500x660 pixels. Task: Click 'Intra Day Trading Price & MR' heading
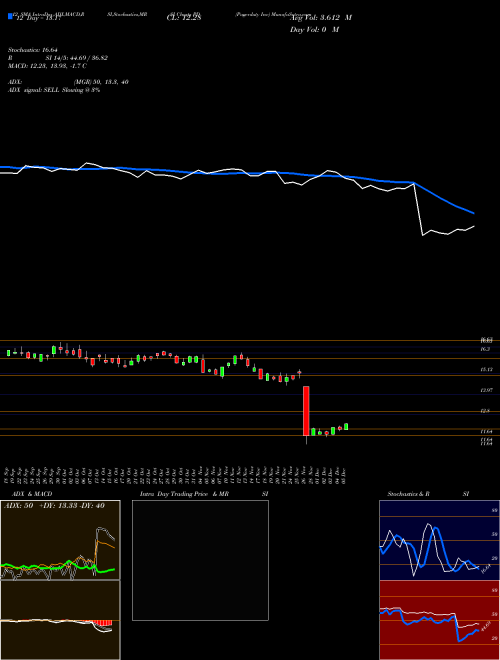pyautogui.click(x=184, y=494)
